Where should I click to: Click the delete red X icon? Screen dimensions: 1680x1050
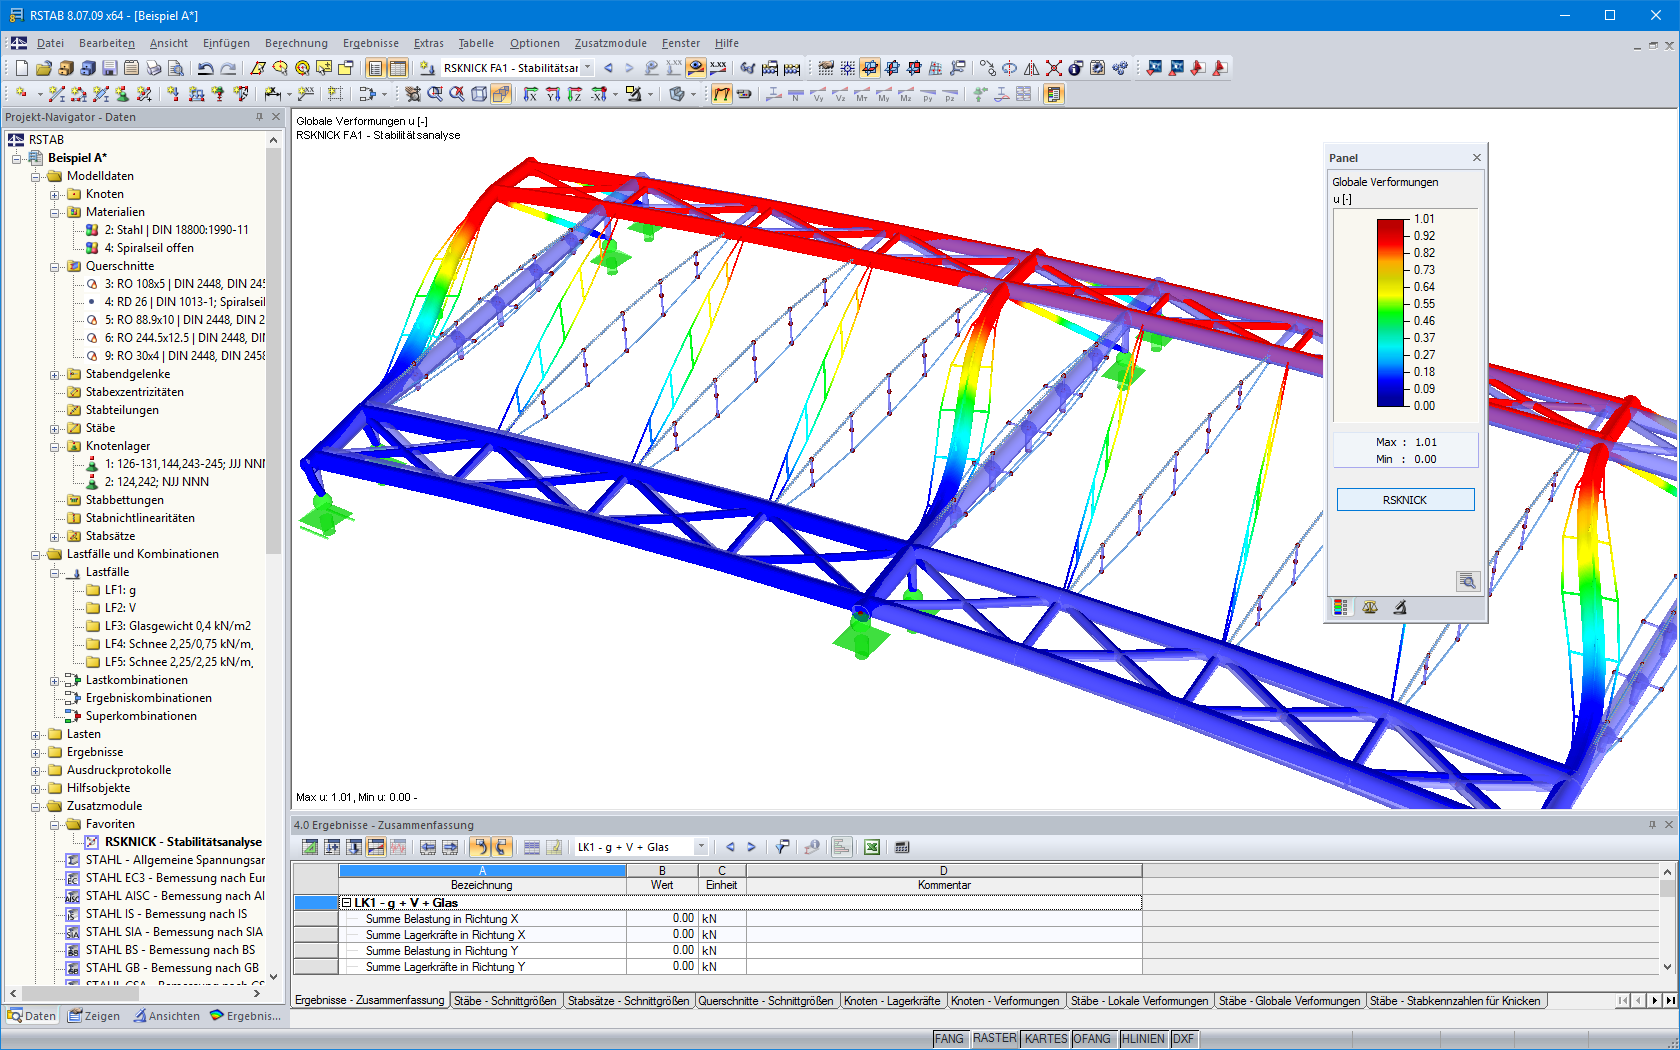[1054, 68]
